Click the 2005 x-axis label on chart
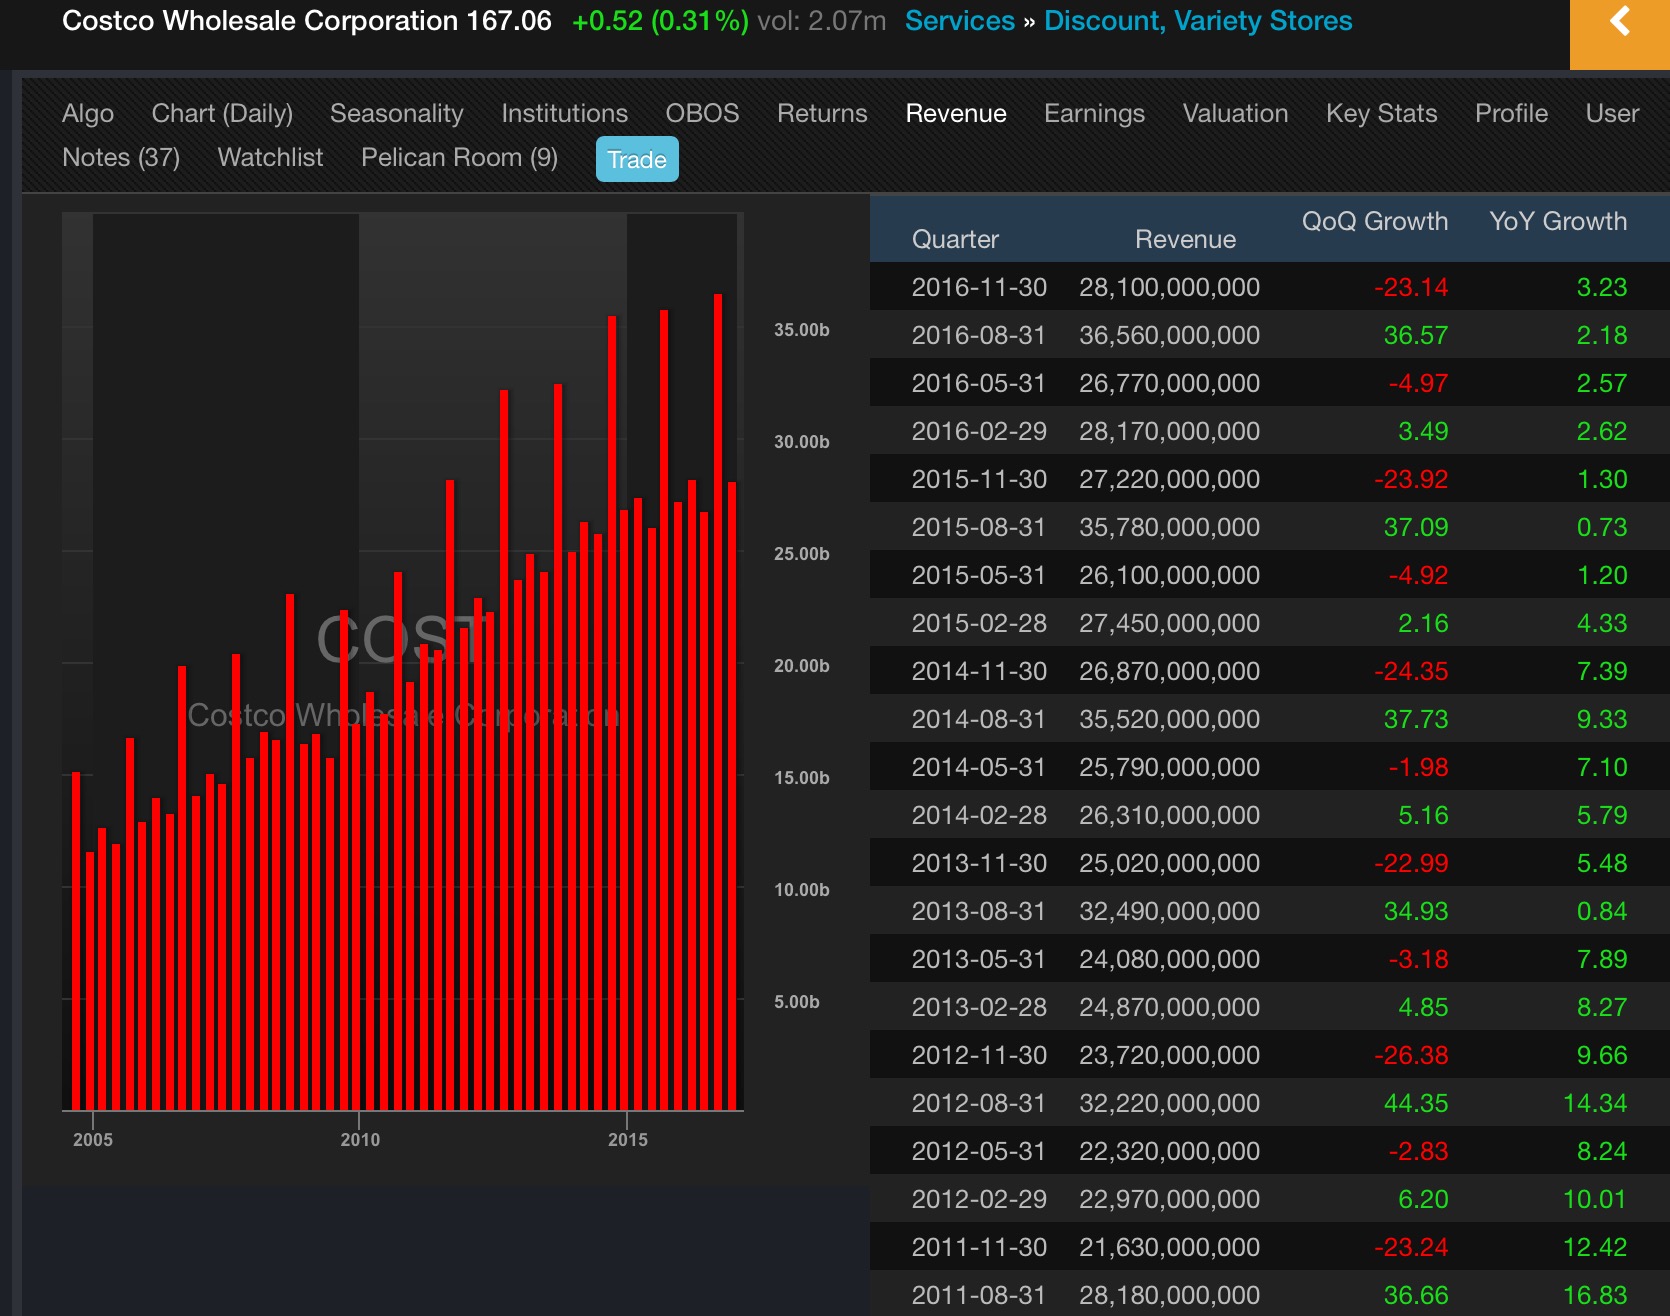 point(93,1140)
